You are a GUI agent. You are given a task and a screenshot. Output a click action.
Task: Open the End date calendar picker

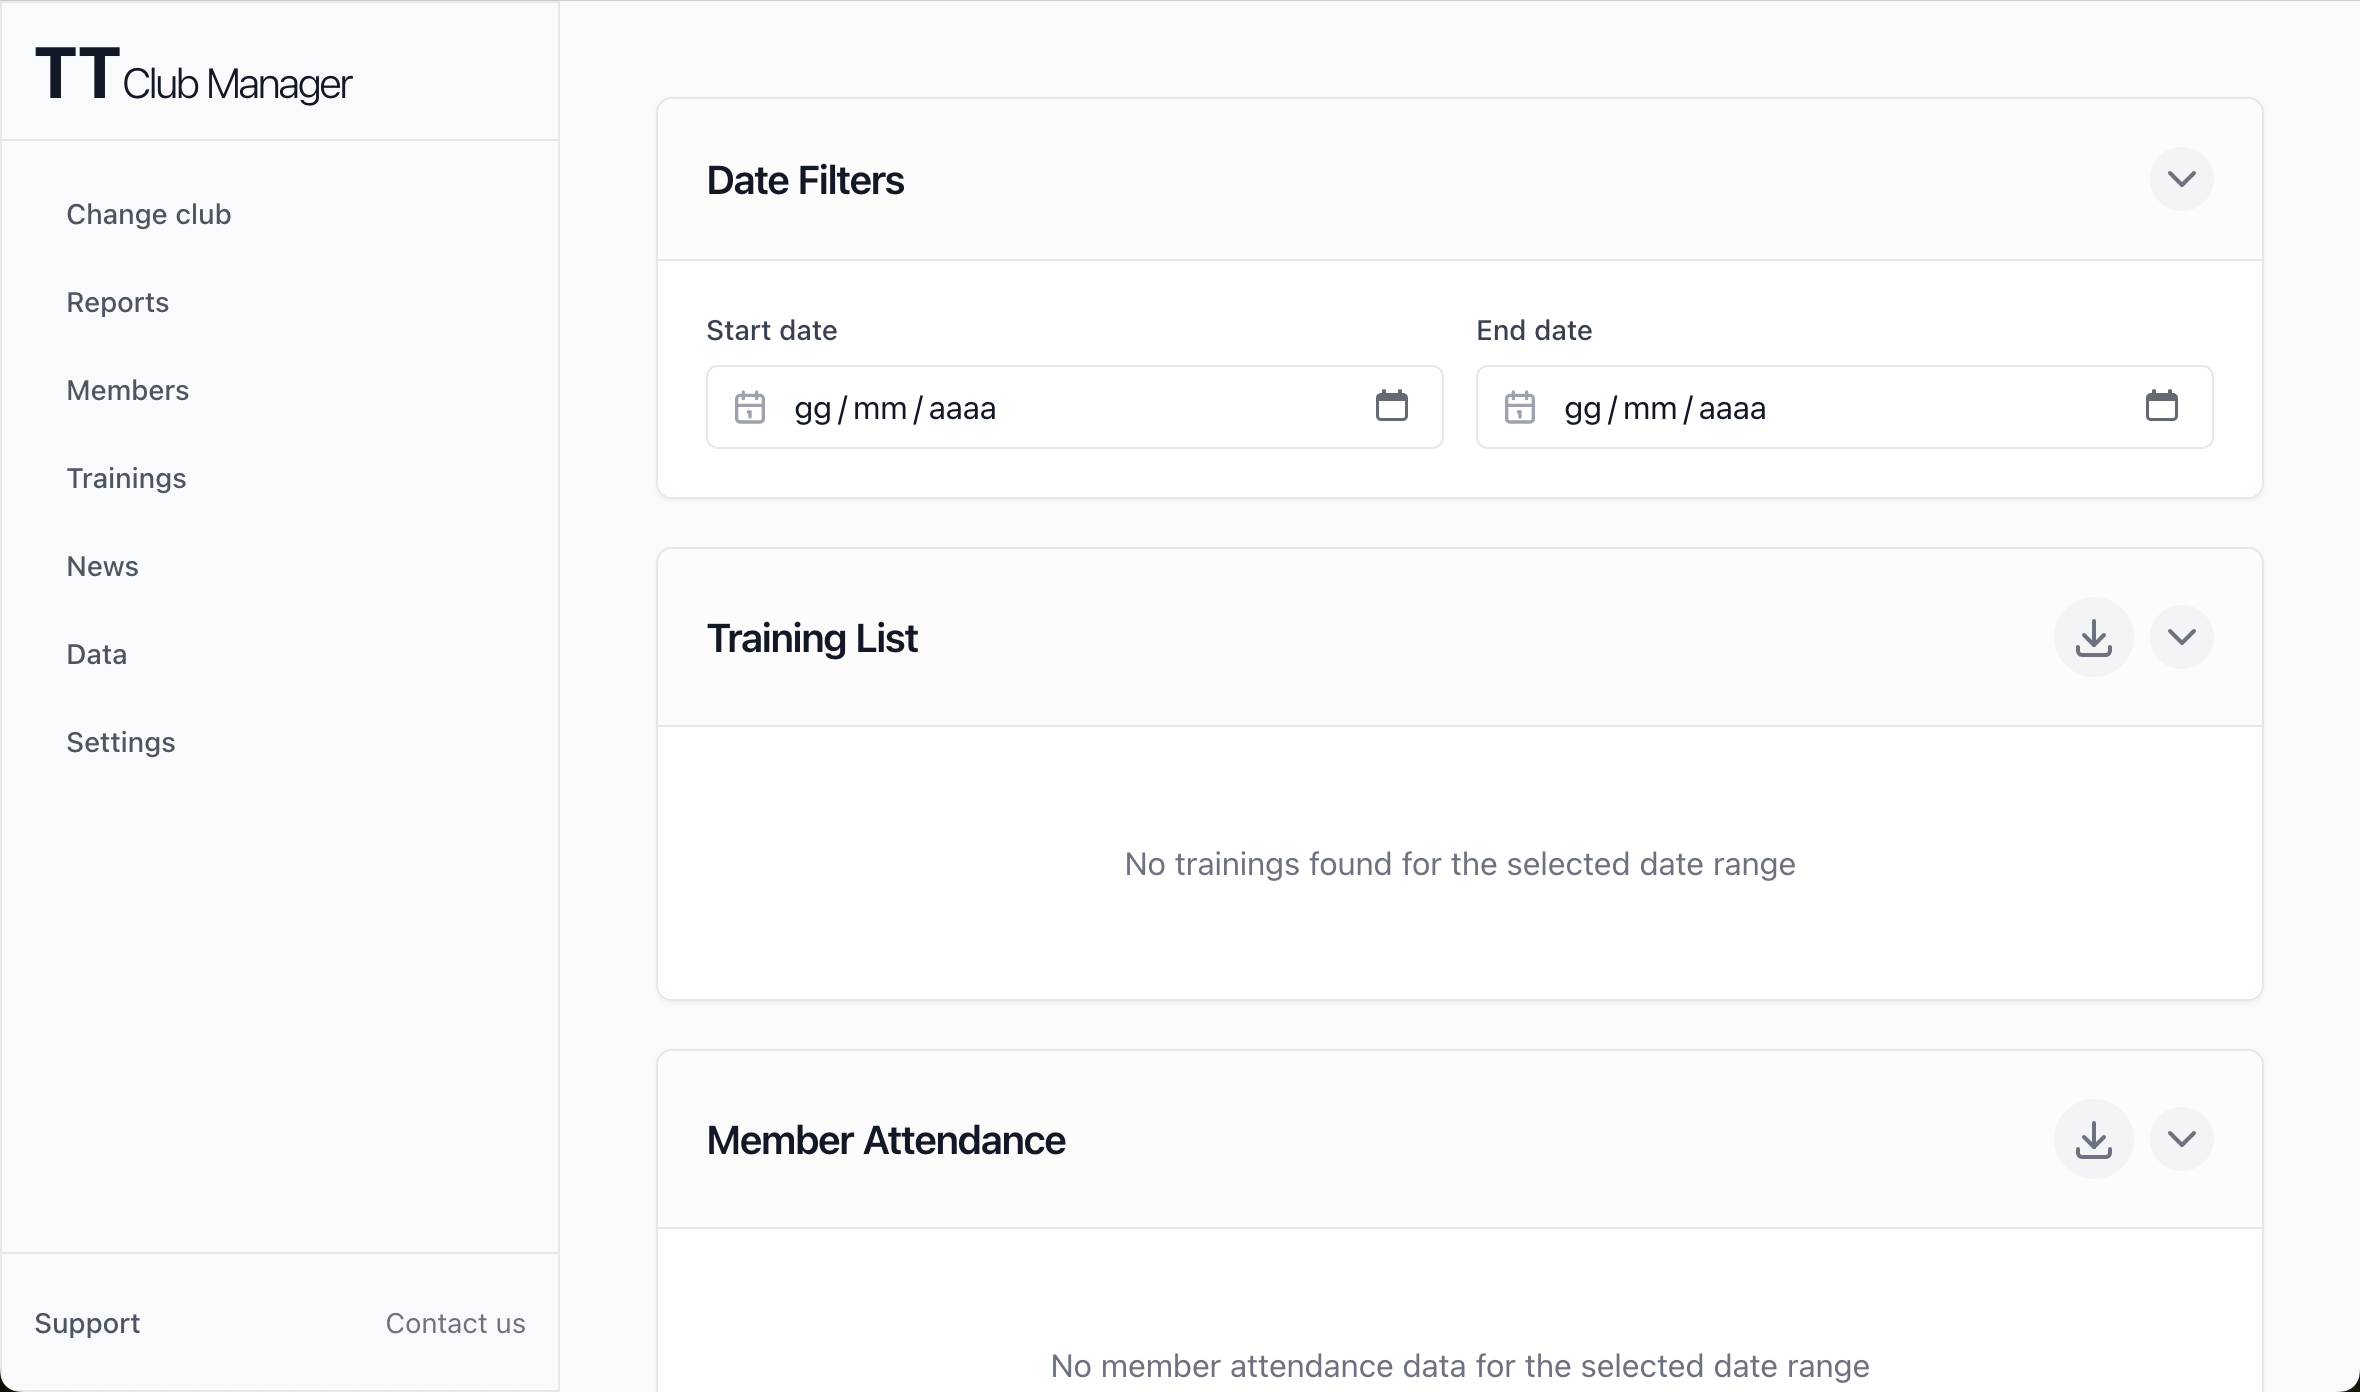point(2161,406)
